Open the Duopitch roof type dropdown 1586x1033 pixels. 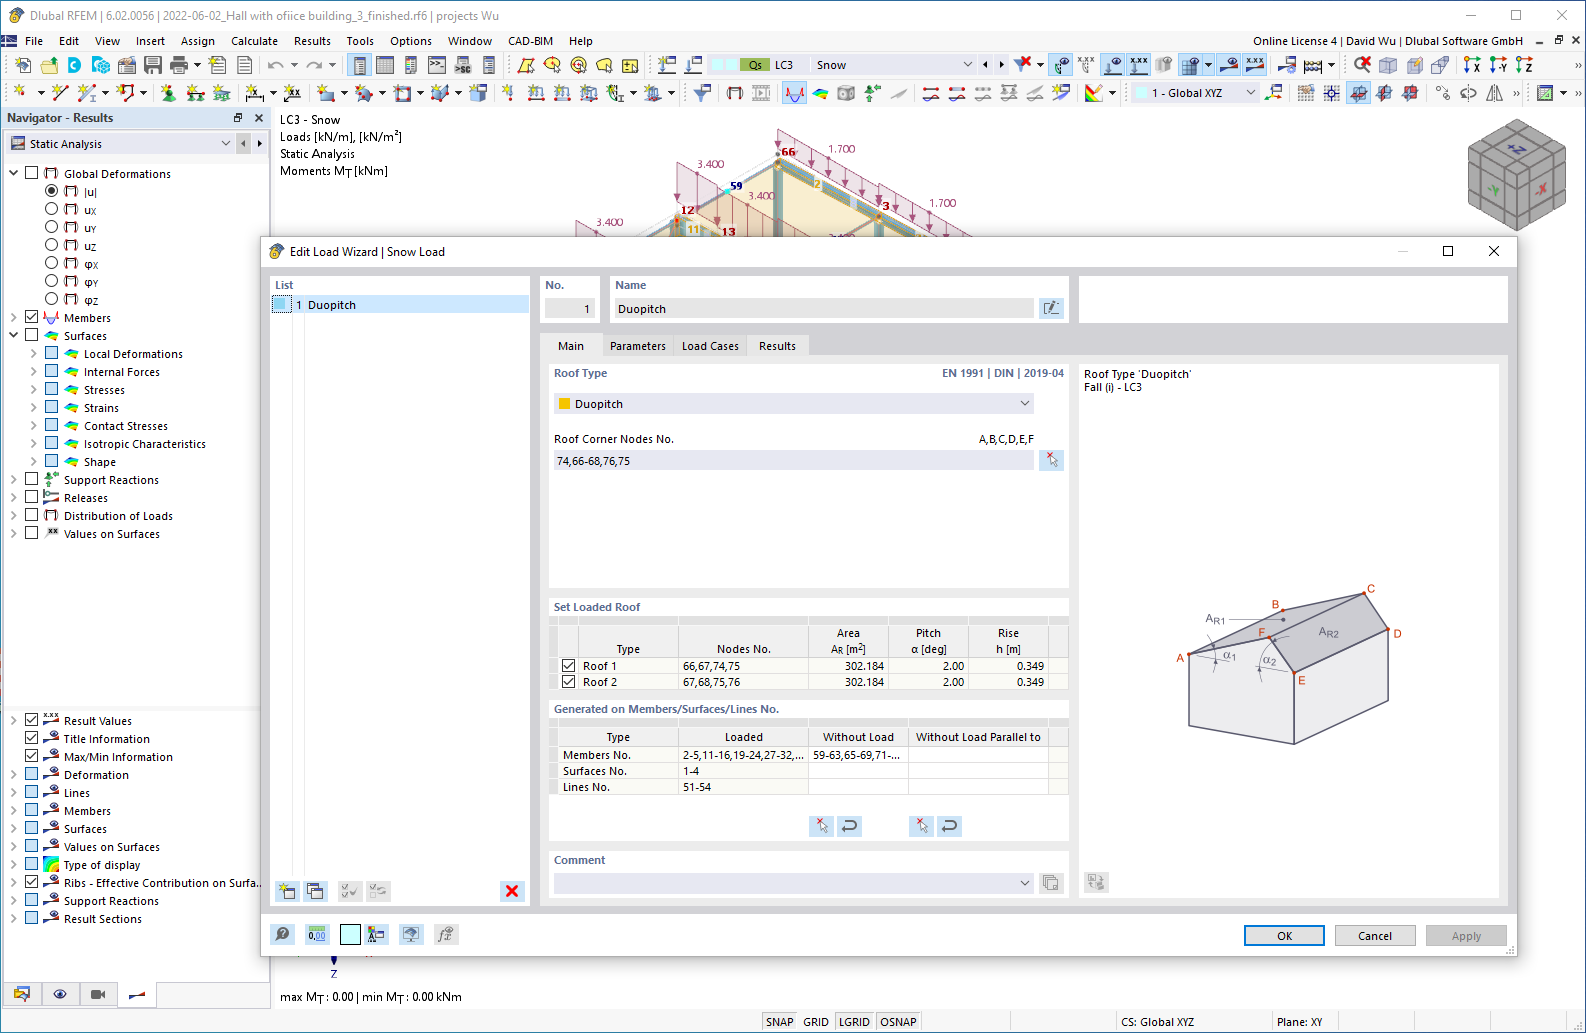pyautogui.click(x=1024, y=404)
